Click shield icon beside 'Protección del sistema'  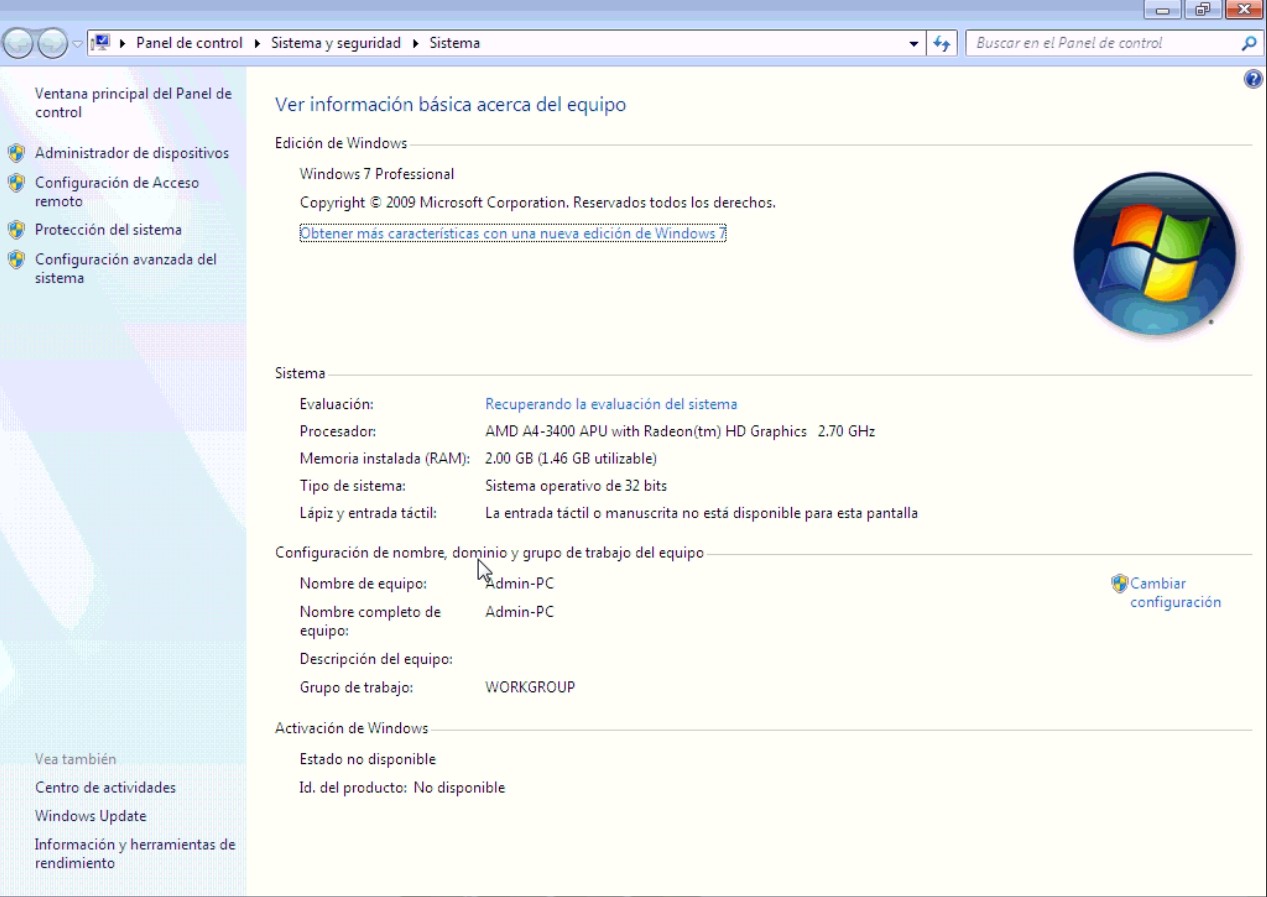tap(16, 230)
